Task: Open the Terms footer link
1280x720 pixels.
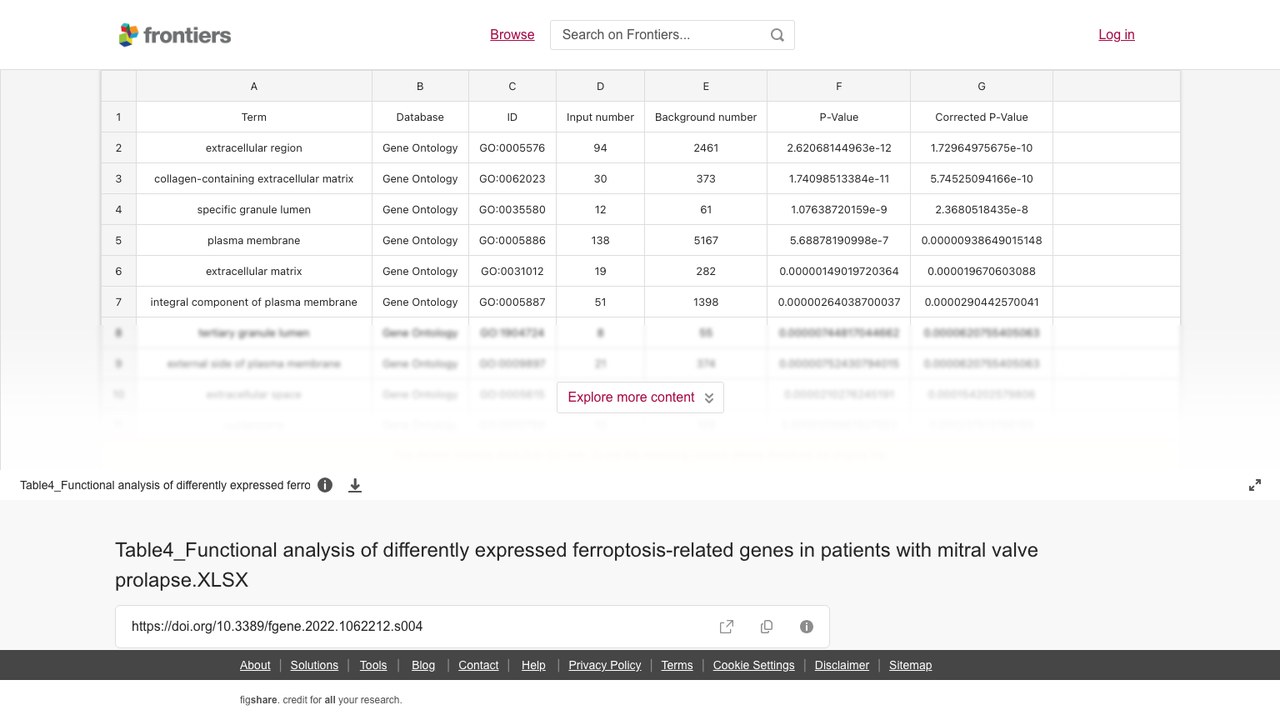Action: [677, 665]
